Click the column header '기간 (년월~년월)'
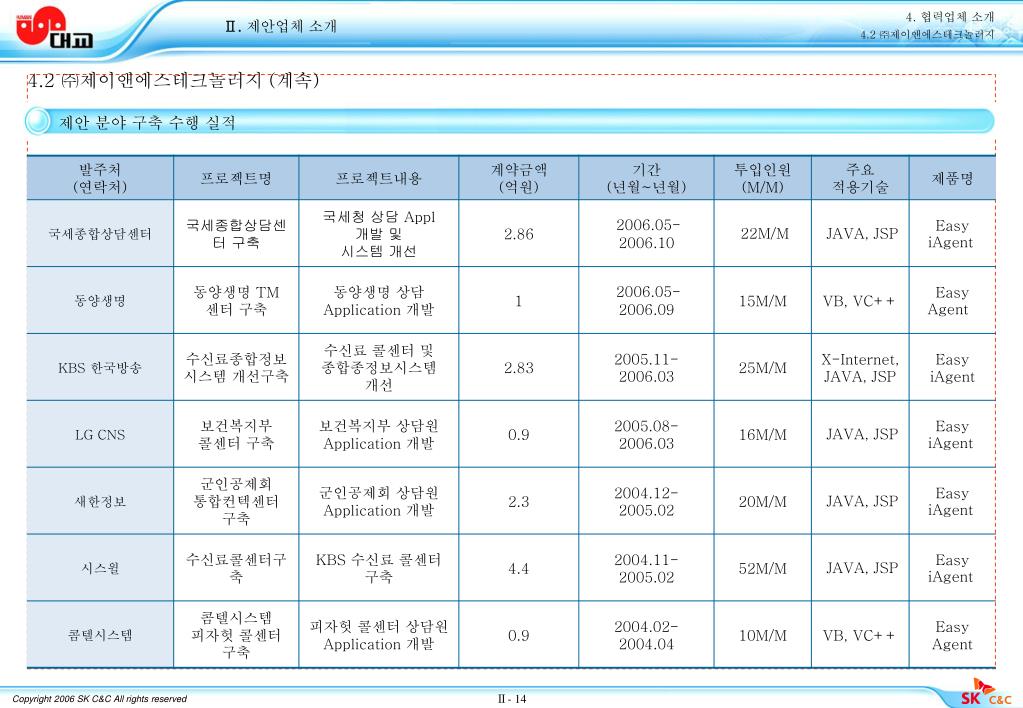 (x=646, y=178)
